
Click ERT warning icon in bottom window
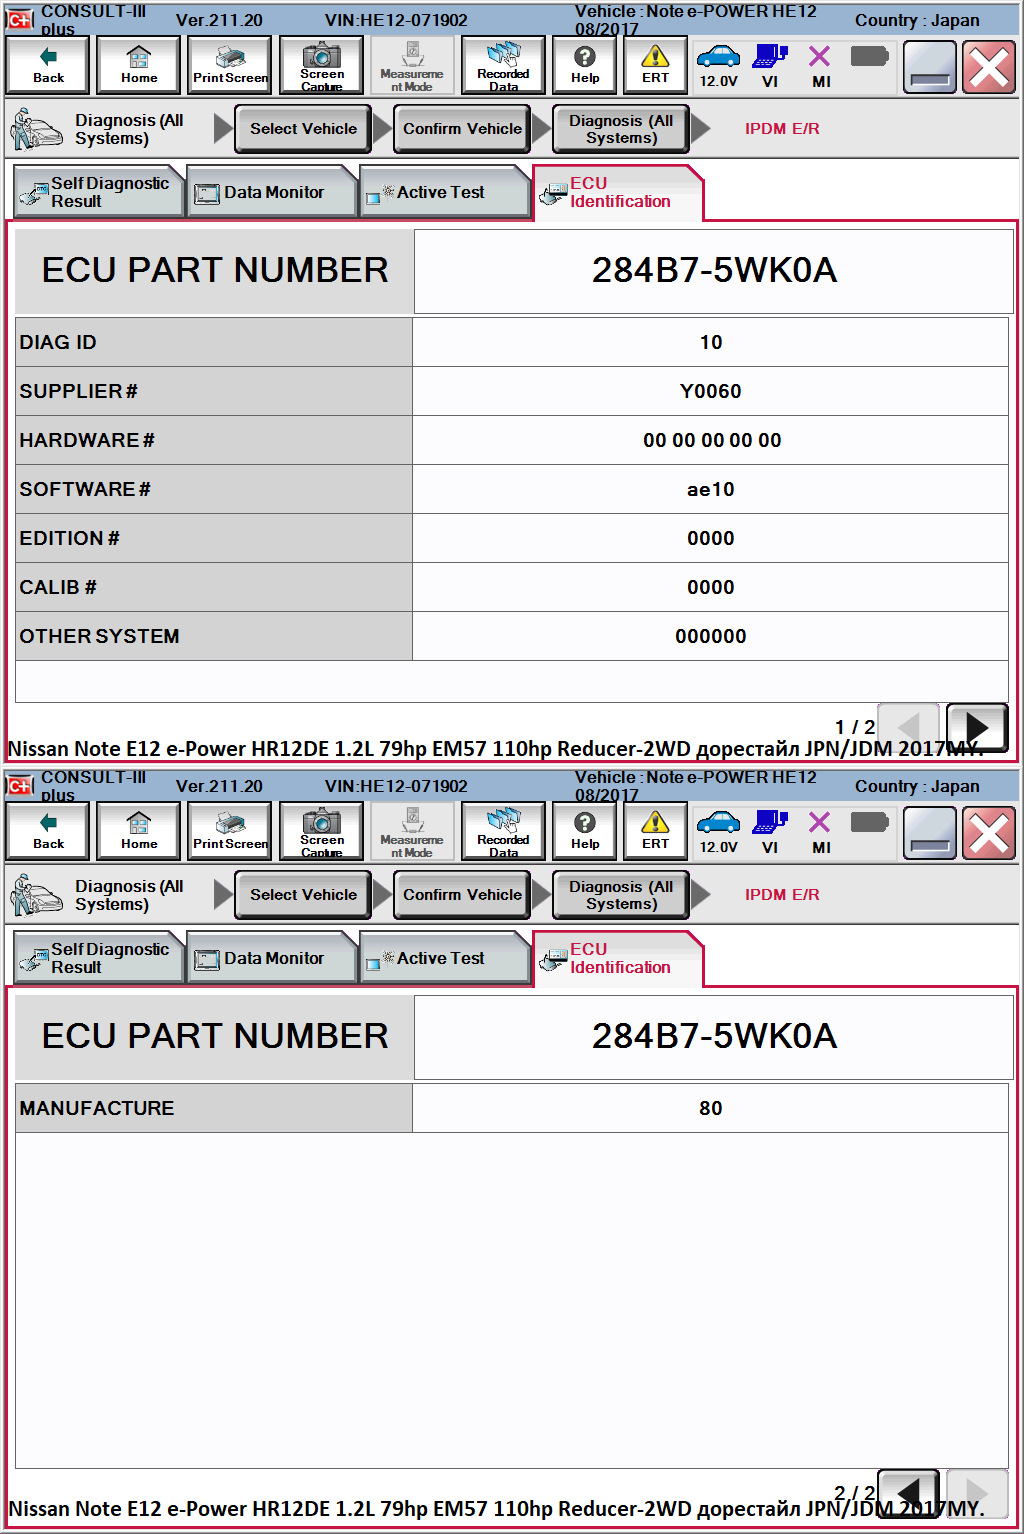655,831
